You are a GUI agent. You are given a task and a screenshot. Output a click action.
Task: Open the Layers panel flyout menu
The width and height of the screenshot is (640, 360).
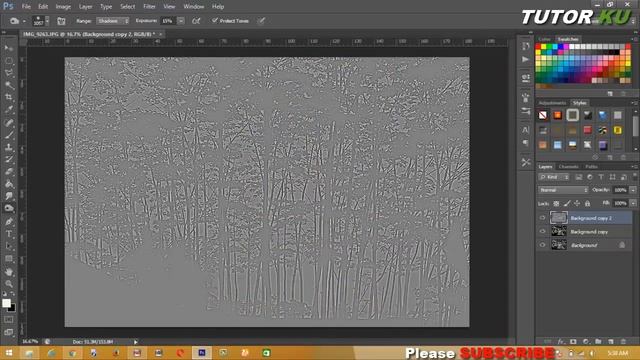click(x=634, y=167)
